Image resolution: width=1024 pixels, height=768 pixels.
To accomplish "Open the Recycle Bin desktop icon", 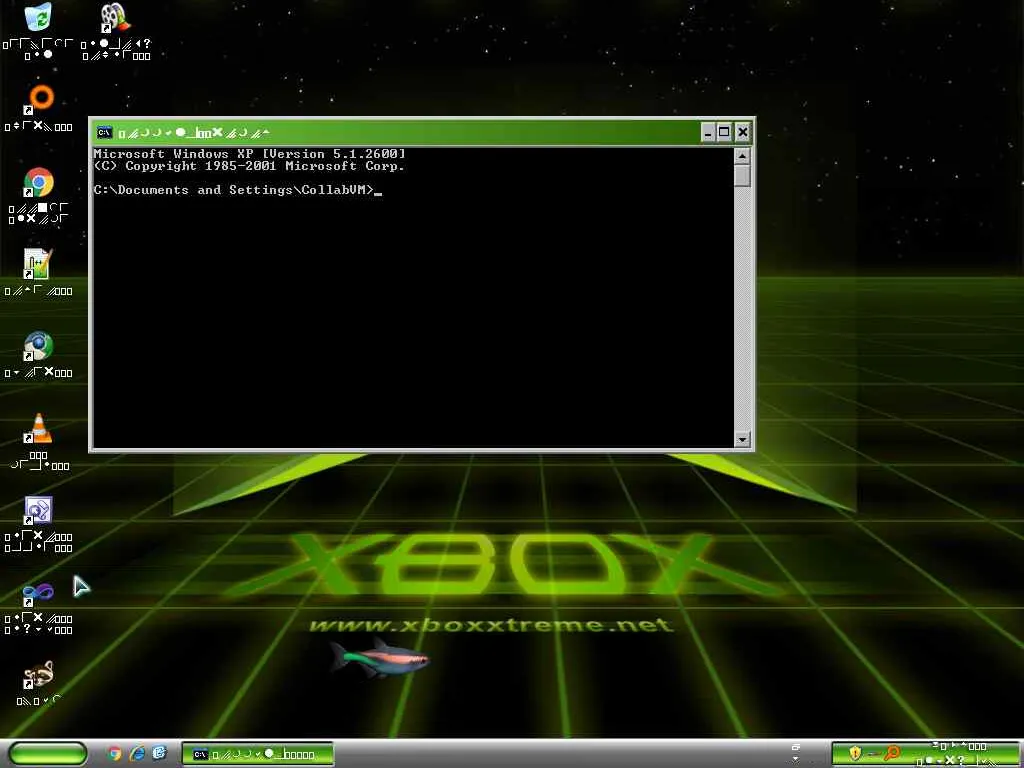I will click(x=38, y=17).
